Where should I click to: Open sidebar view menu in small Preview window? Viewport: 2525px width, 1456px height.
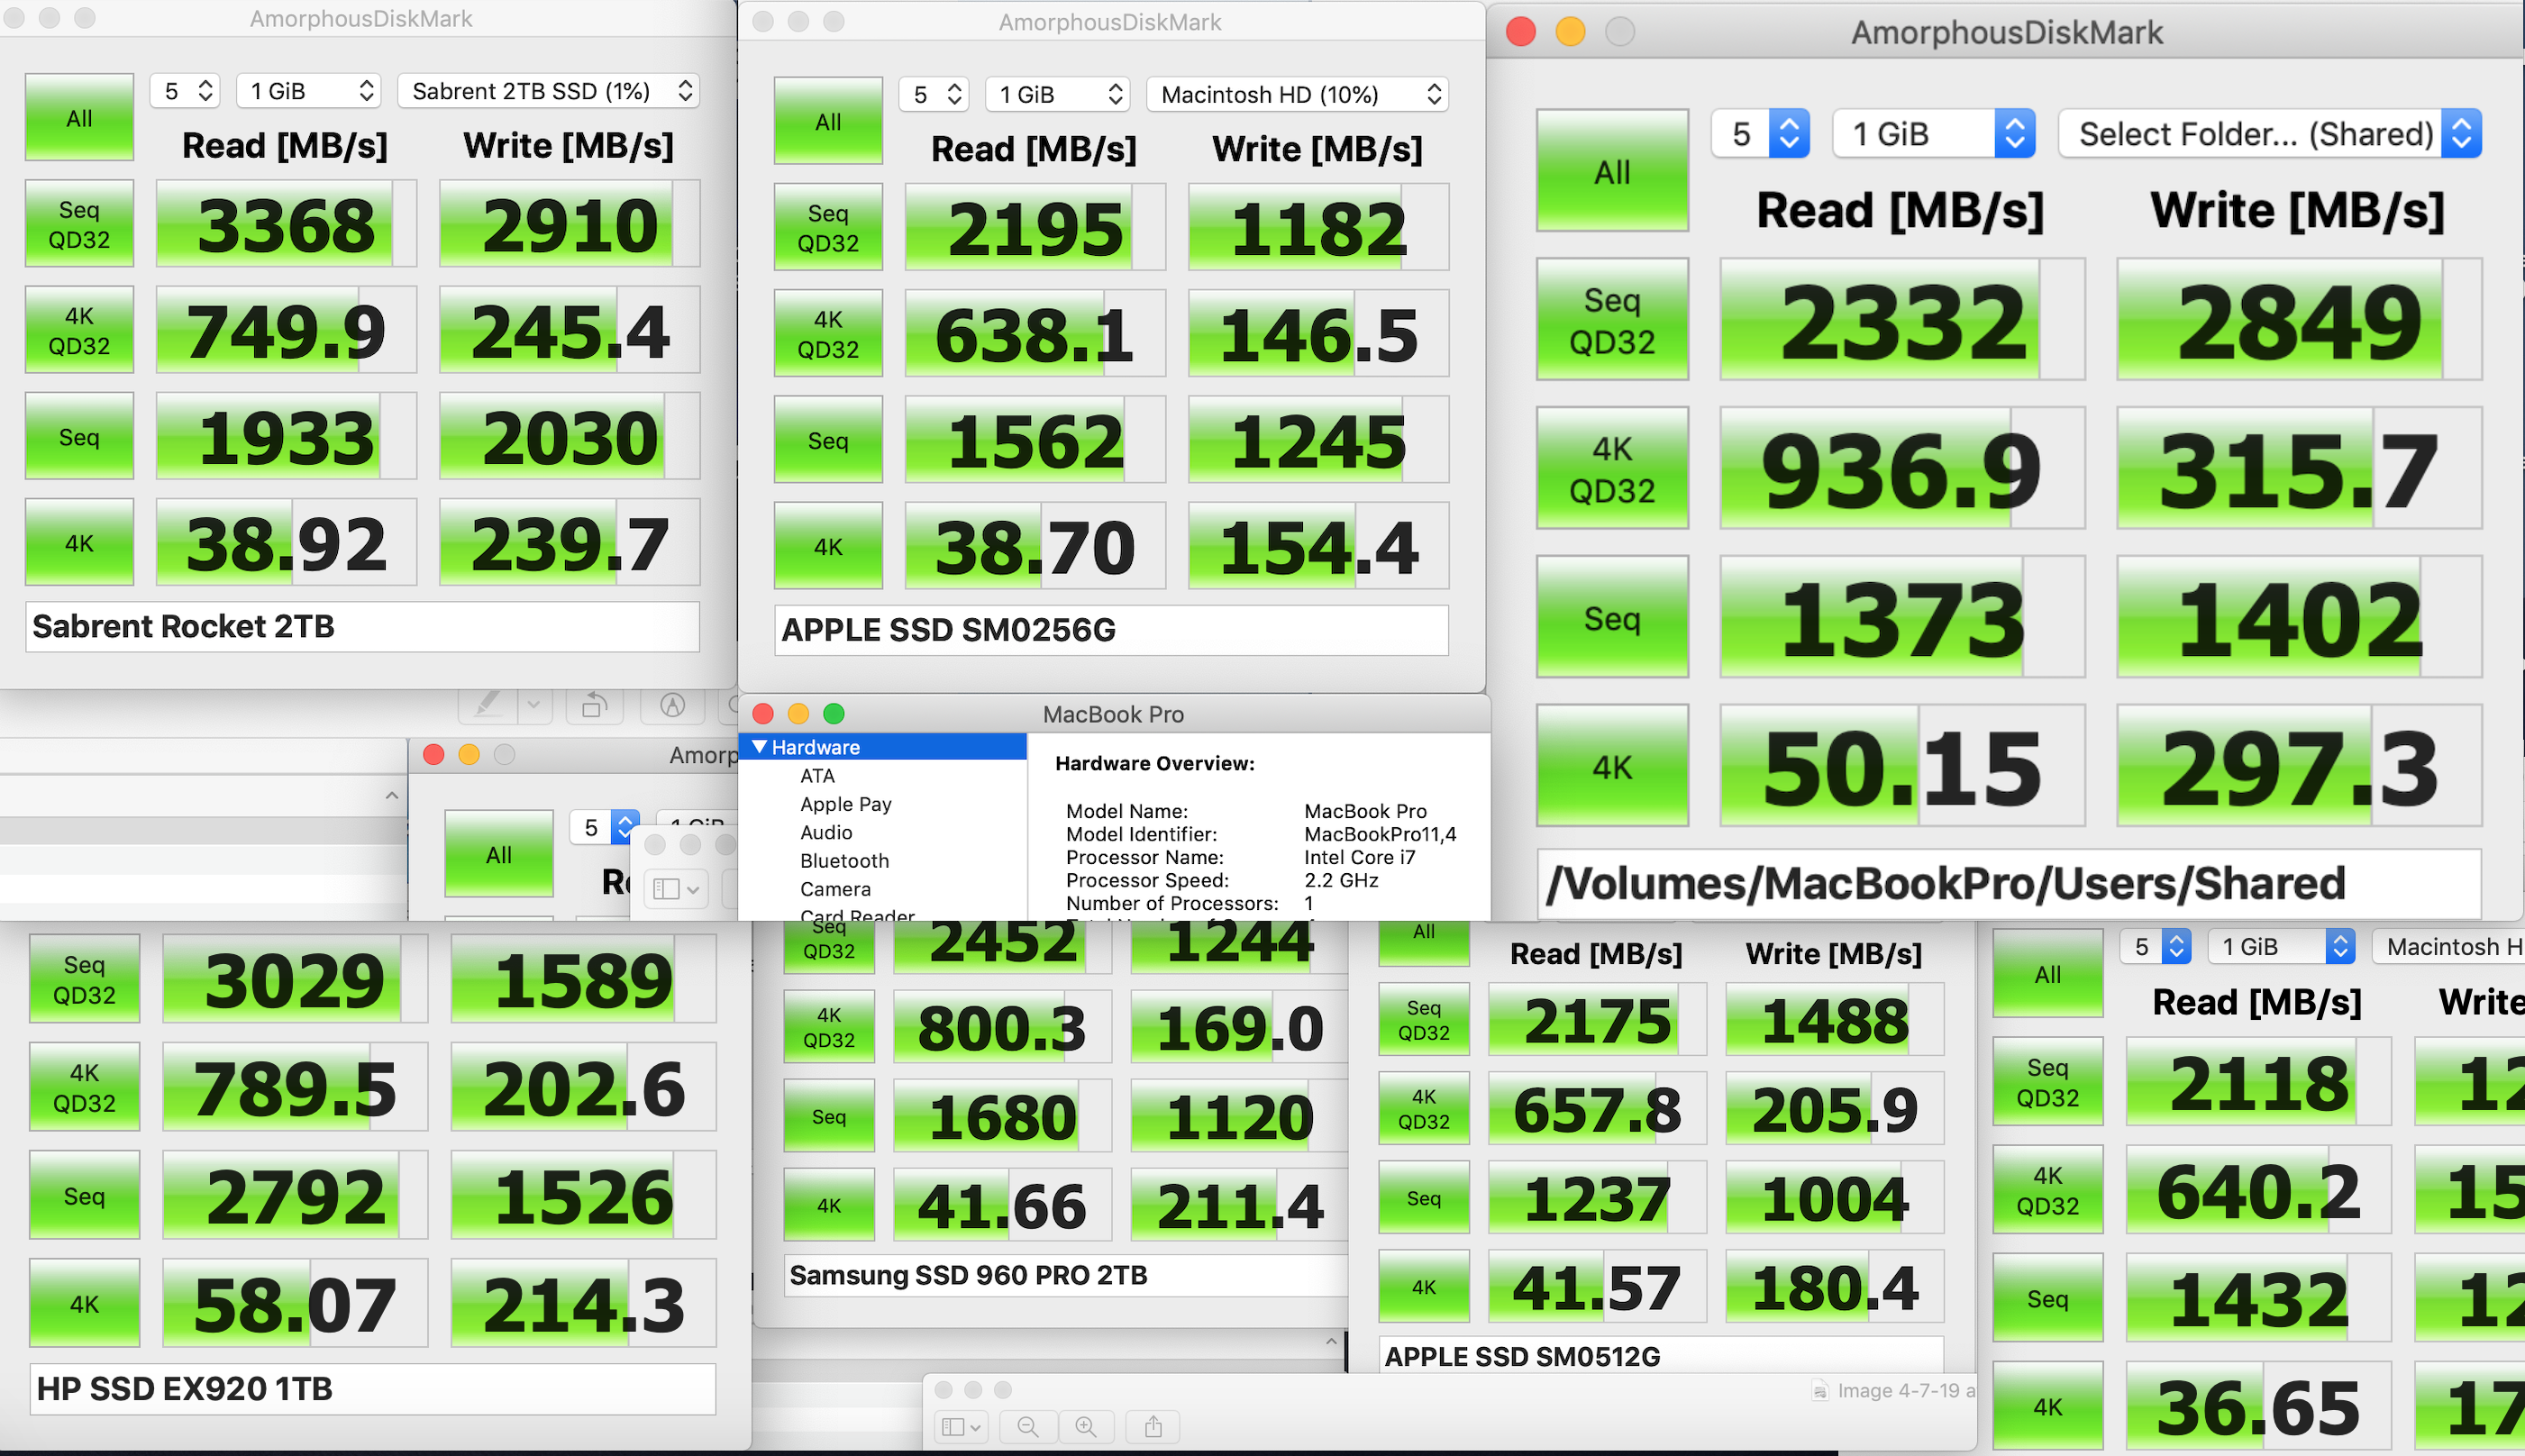[x=676, y=888]
